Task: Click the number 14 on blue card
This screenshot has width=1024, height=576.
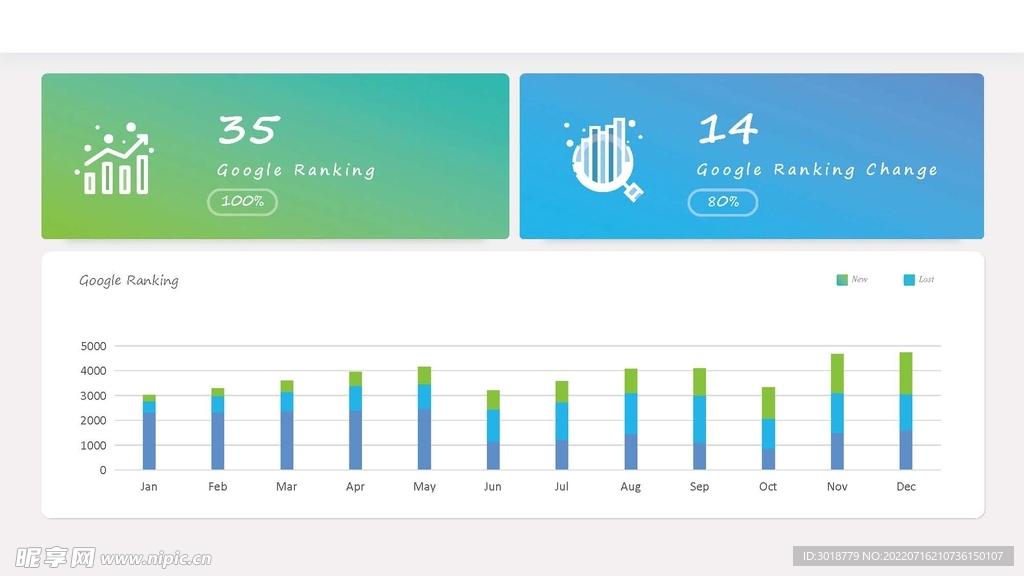Action: pyautogui.click(x=727, y=130)
